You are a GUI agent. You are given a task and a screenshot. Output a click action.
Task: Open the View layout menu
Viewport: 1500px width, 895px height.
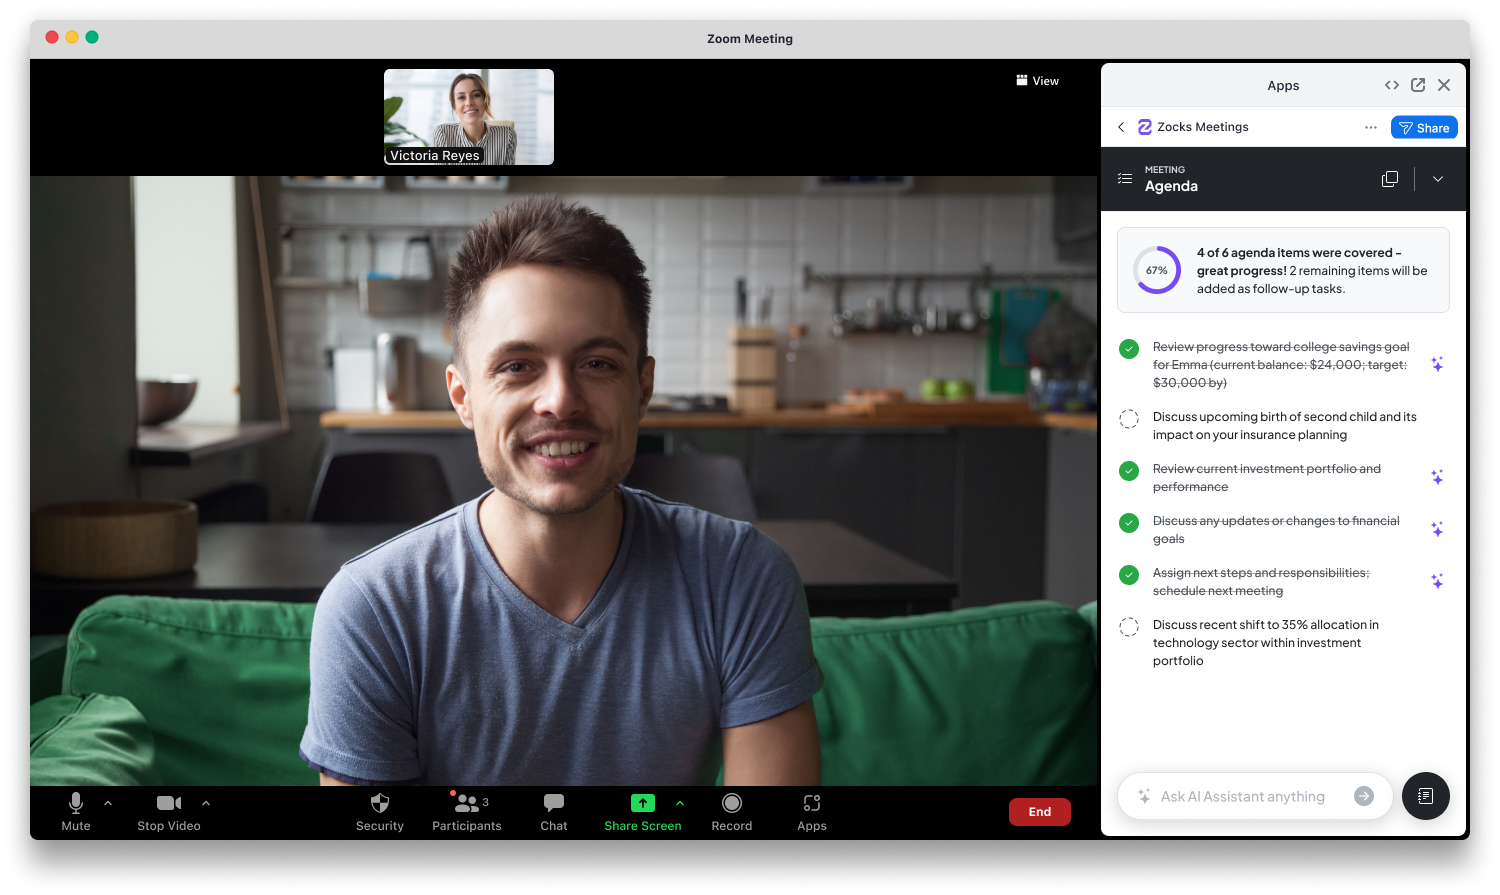click(1037, 81)
